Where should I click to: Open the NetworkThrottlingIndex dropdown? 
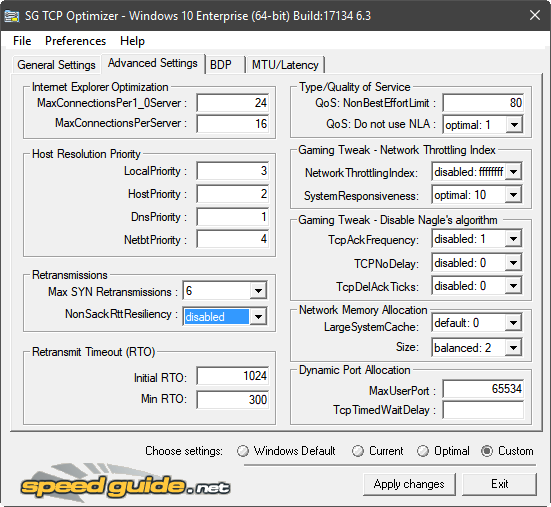[x=513, y=172]
